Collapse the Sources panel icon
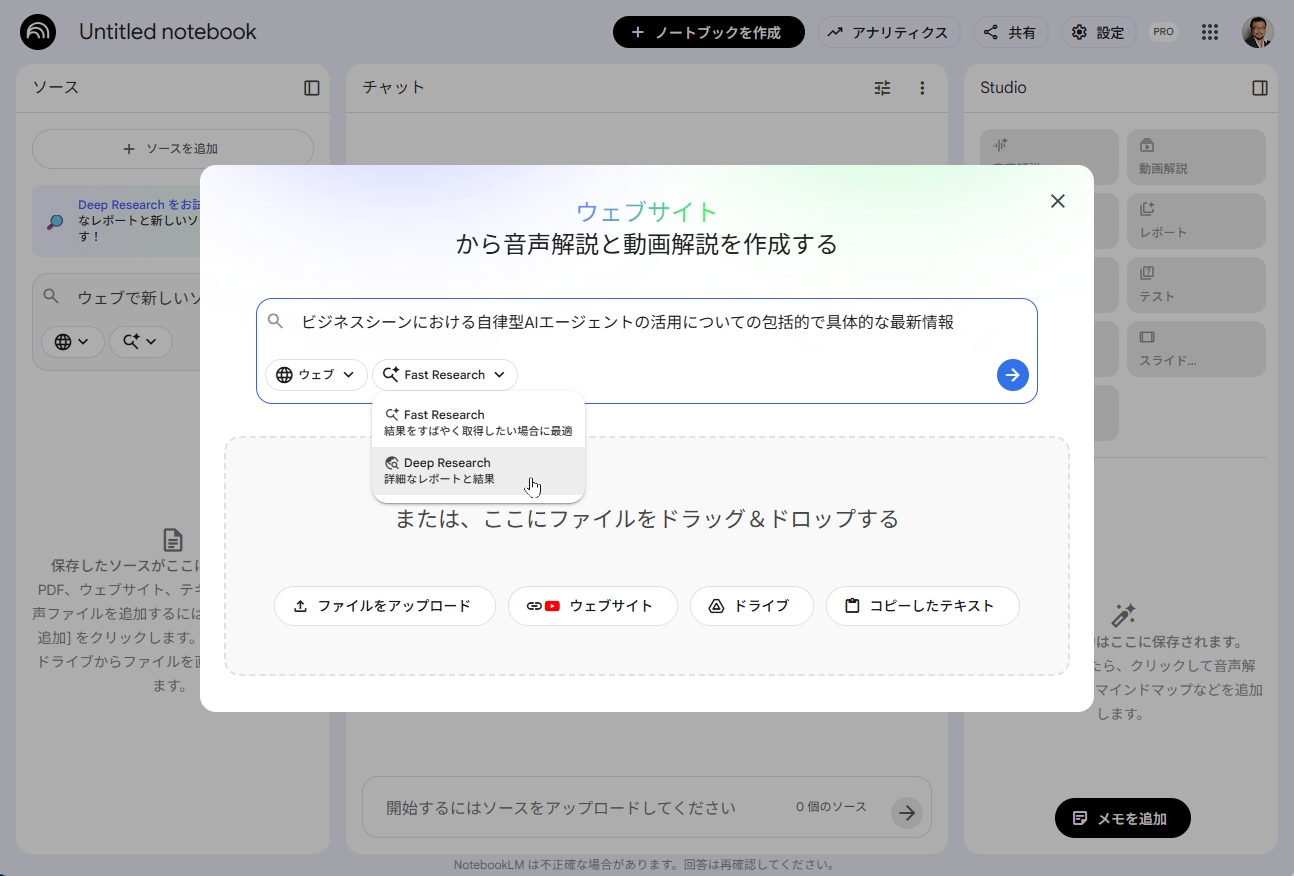The height and width of the screenshot is (876, 1294). (312, 88)
